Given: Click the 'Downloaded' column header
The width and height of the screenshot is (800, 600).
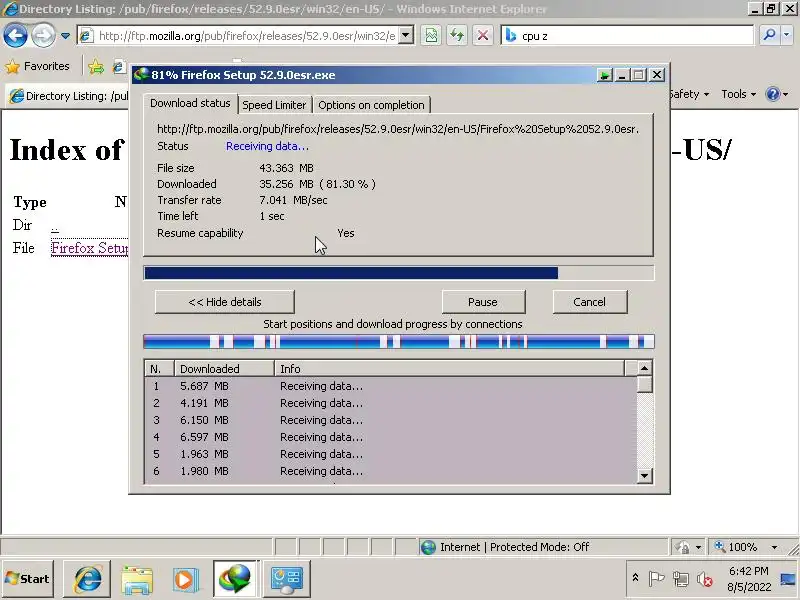Looking at the screenshot, I should pos(224,369).
